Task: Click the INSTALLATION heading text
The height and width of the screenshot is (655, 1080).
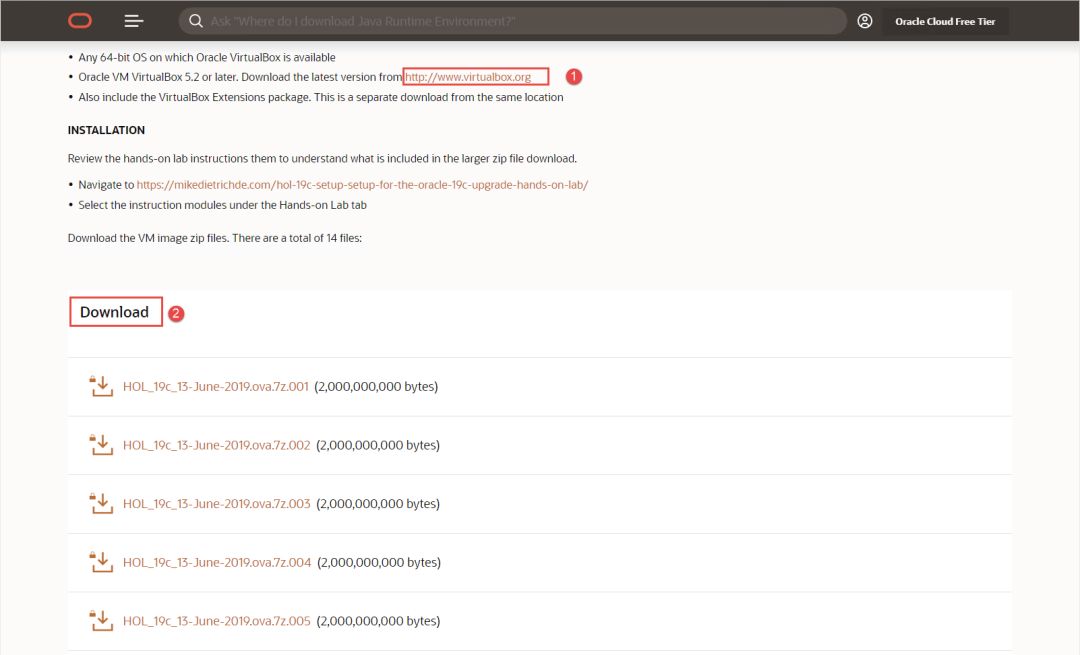Action: click(106, 130)
